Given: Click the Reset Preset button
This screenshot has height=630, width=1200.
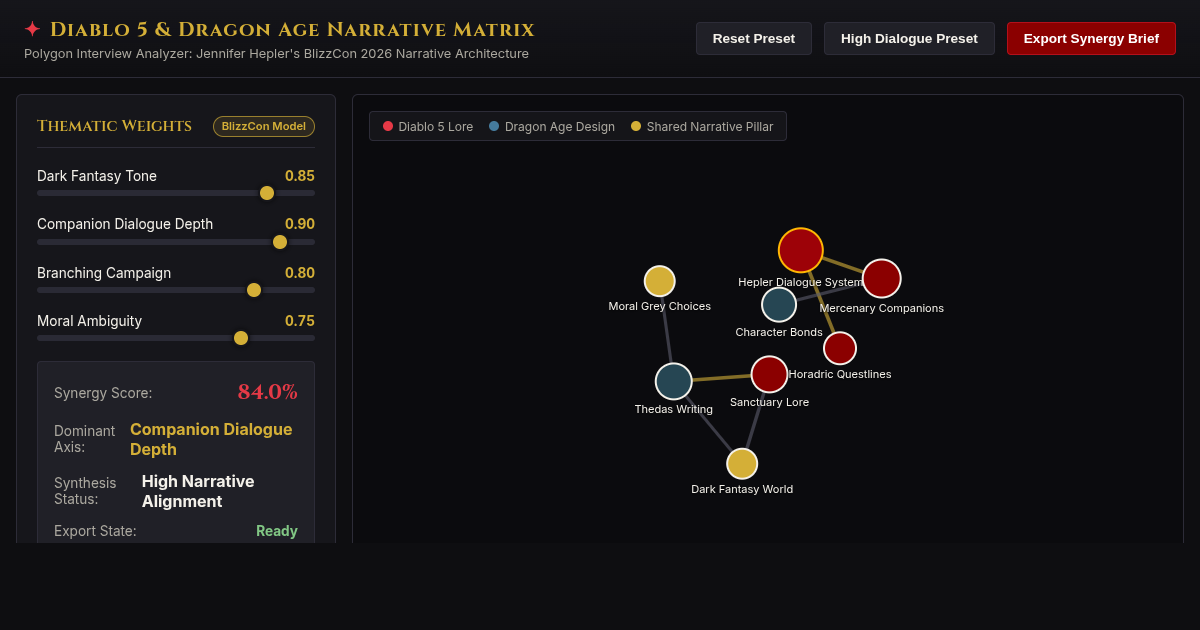Looking at the screenshot, I should [x=754, y=39].
